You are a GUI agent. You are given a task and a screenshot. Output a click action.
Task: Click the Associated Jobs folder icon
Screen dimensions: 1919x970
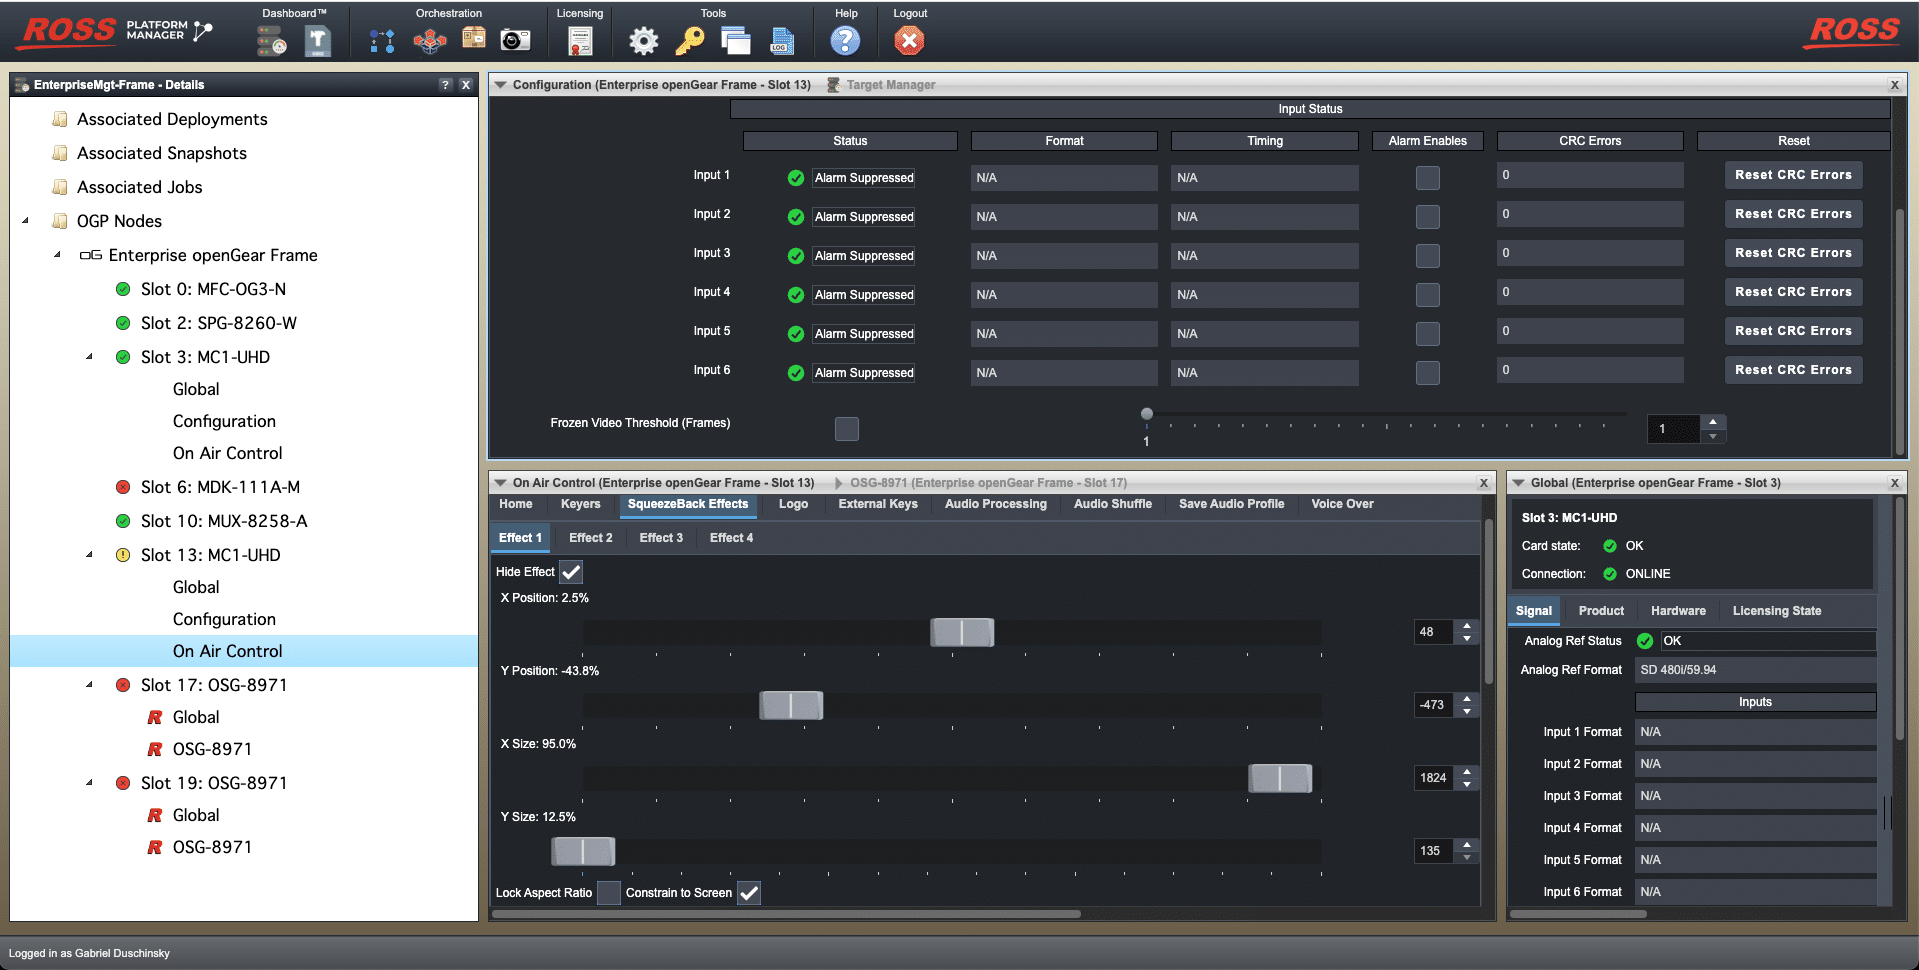pyautogui.click(x=60, y=187)
